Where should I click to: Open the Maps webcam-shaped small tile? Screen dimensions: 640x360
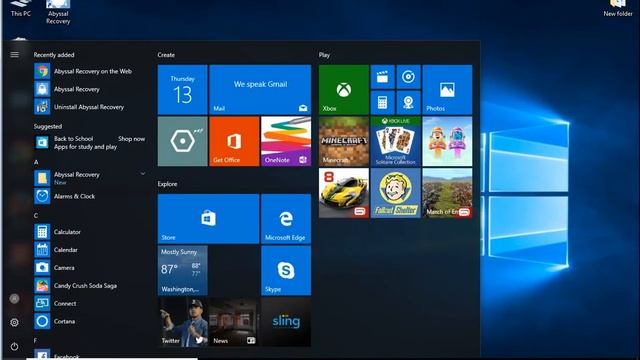pyautogui.click(x=408, y=102)
